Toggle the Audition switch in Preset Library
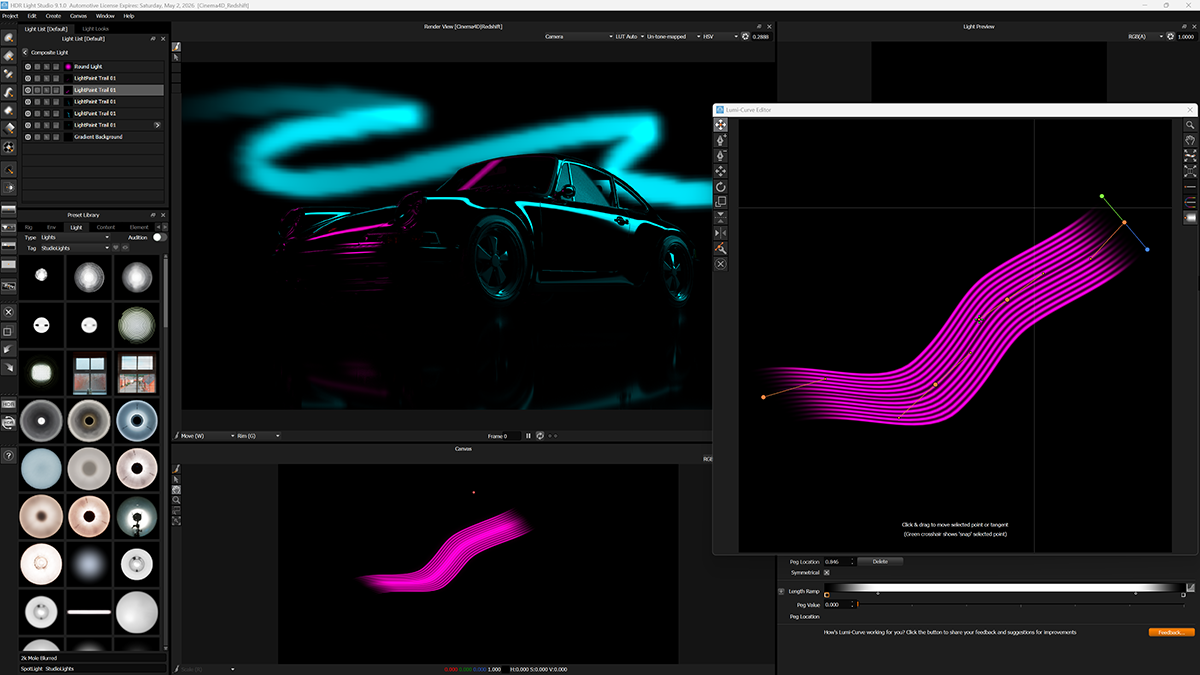The height and width of the screenshot is (675, 1200). (x=158, y=237)
